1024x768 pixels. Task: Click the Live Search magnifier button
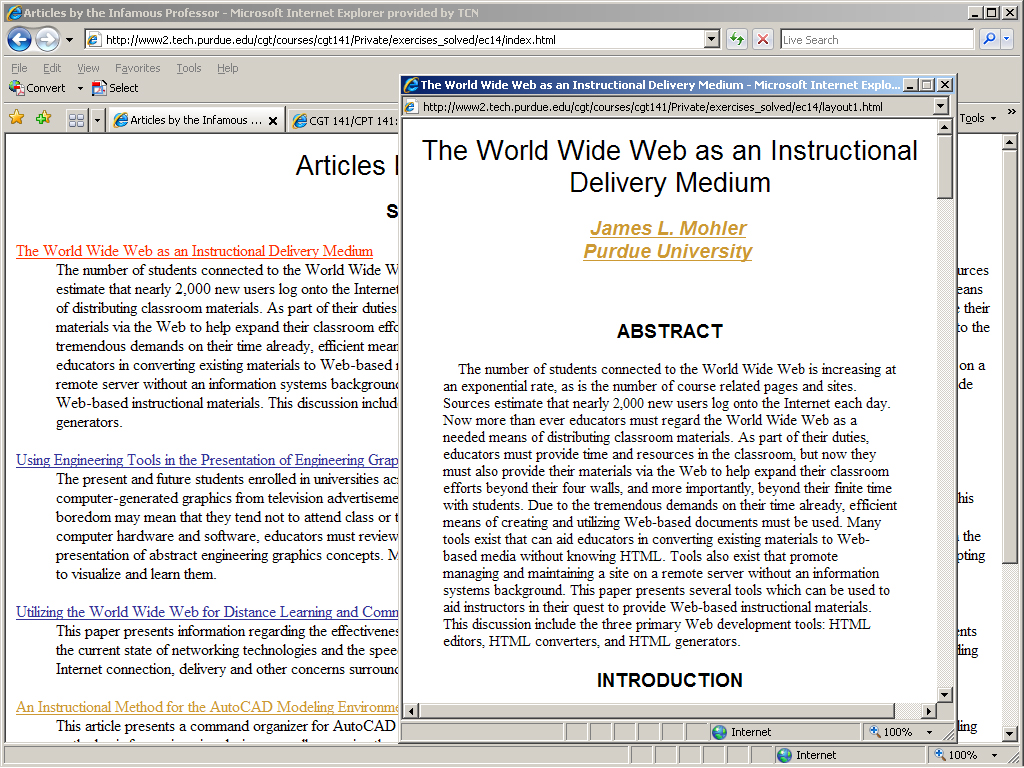[989, 40]
